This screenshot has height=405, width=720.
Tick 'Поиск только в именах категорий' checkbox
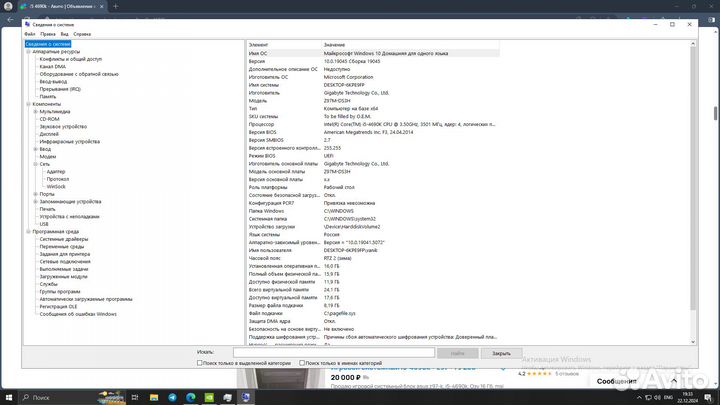pos(302,363)
